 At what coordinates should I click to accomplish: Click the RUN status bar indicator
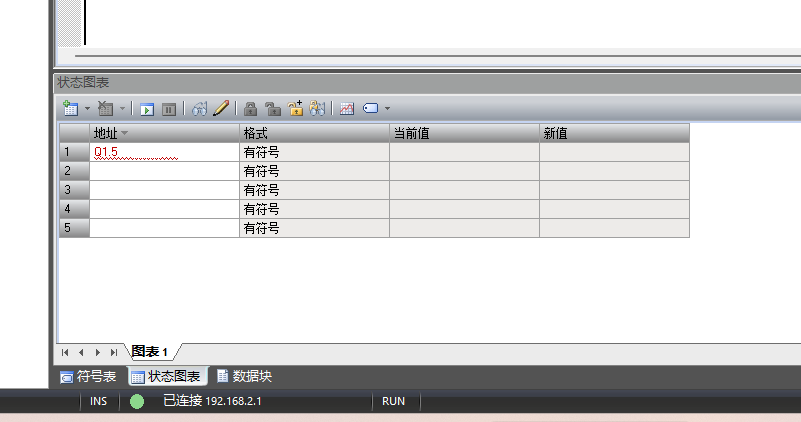pos(393,402)
